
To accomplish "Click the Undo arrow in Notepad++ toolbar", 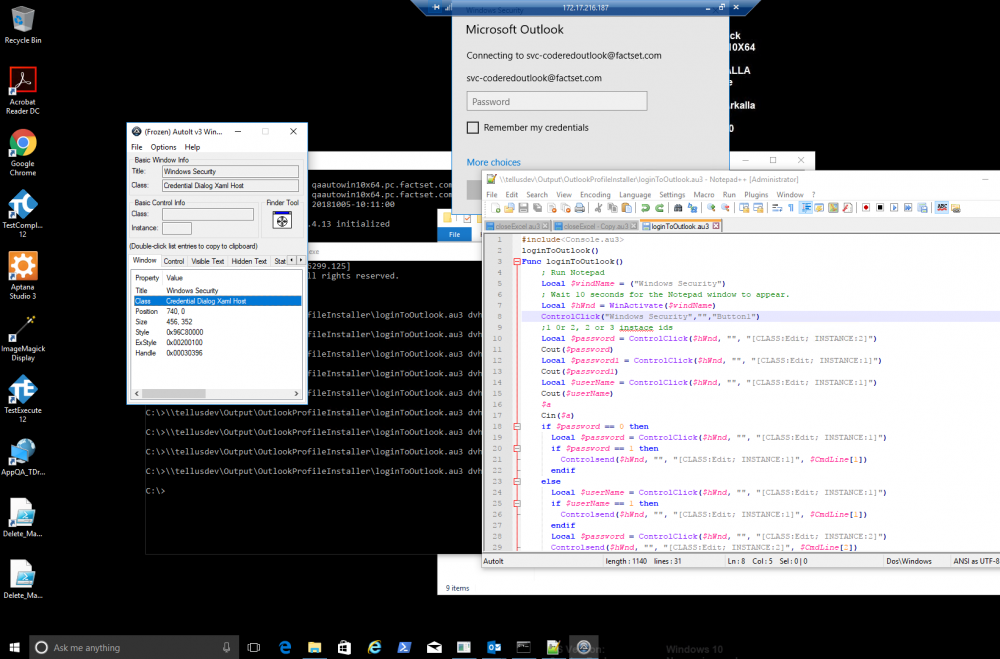I will 645,208.
